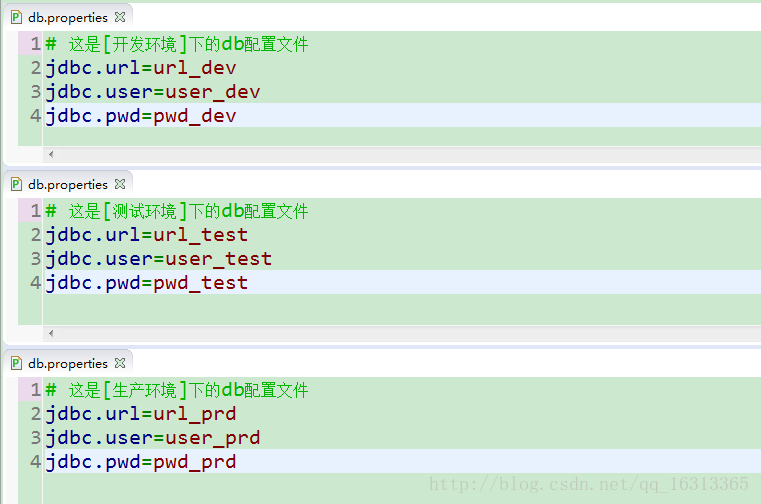Select the top db.properties tab (dev config)

coord(68,17)
